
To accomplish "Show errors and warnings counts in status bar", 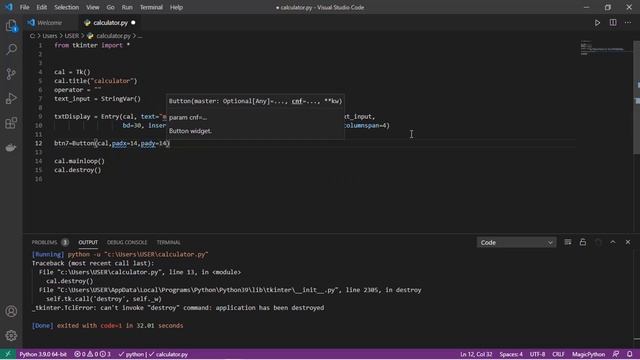I will click(x=92, y=354).
